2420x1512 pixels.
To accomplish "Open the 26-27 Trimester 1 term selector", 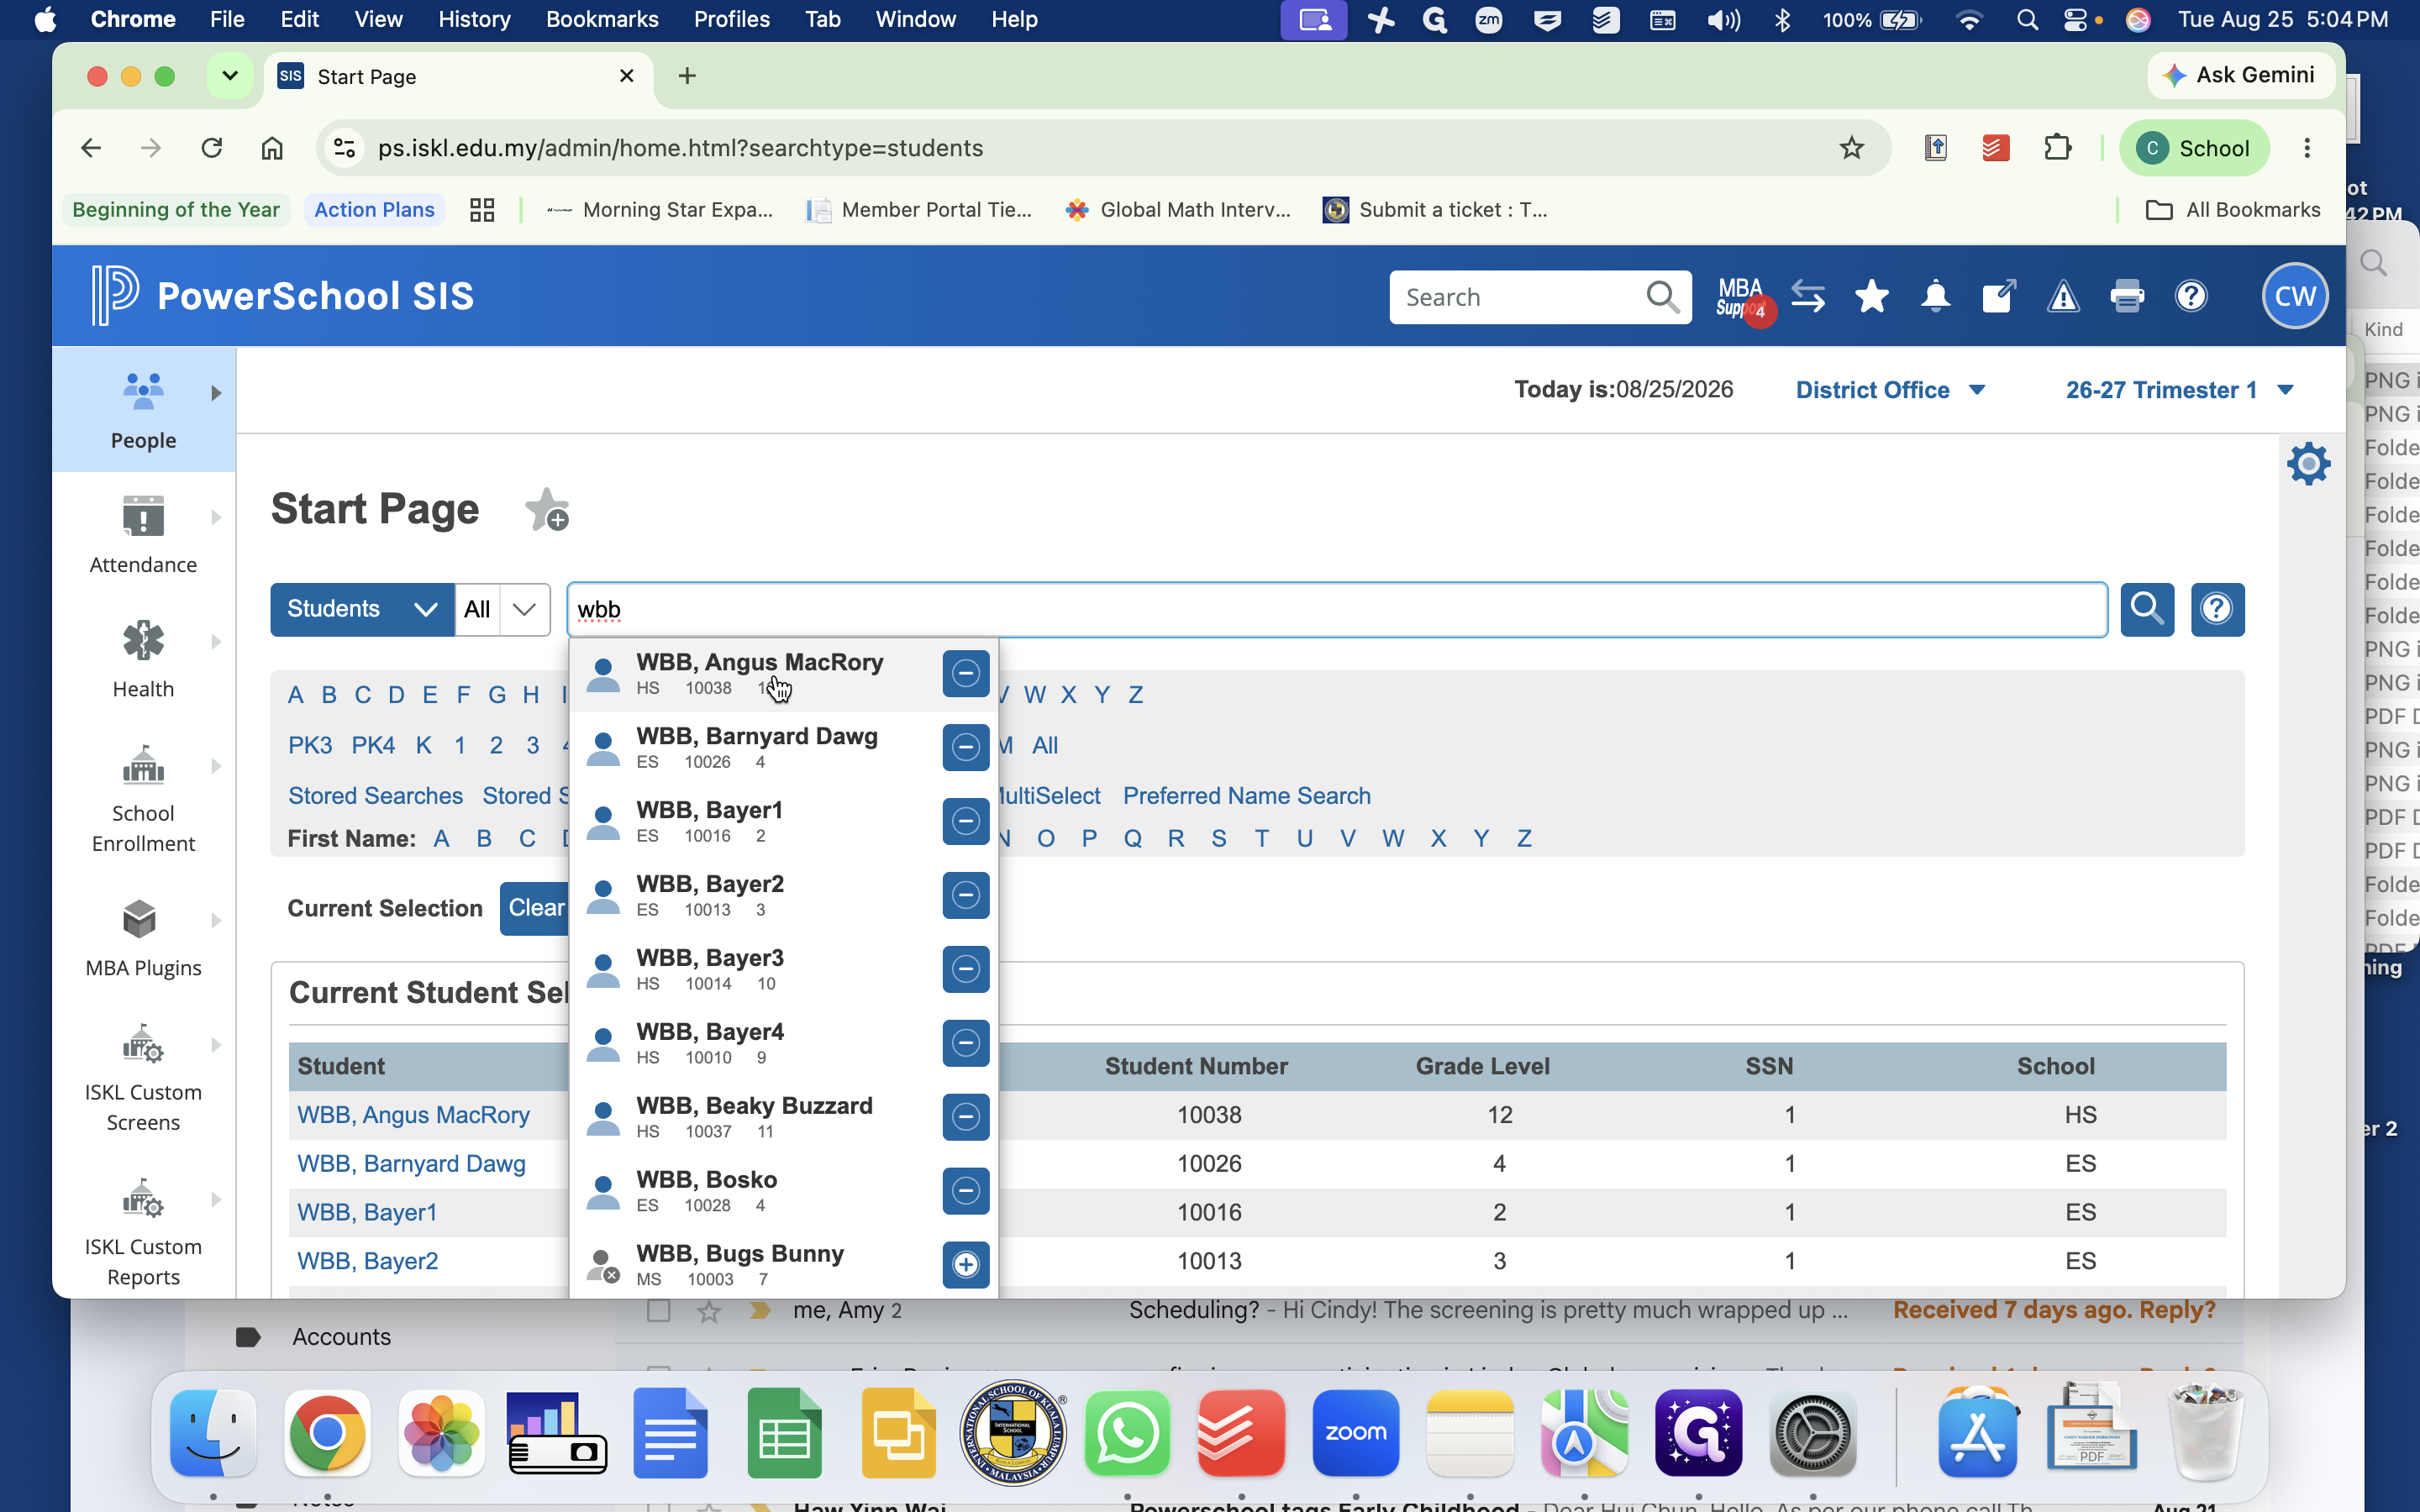I will pyautogui.click(x=2179, y=390).
